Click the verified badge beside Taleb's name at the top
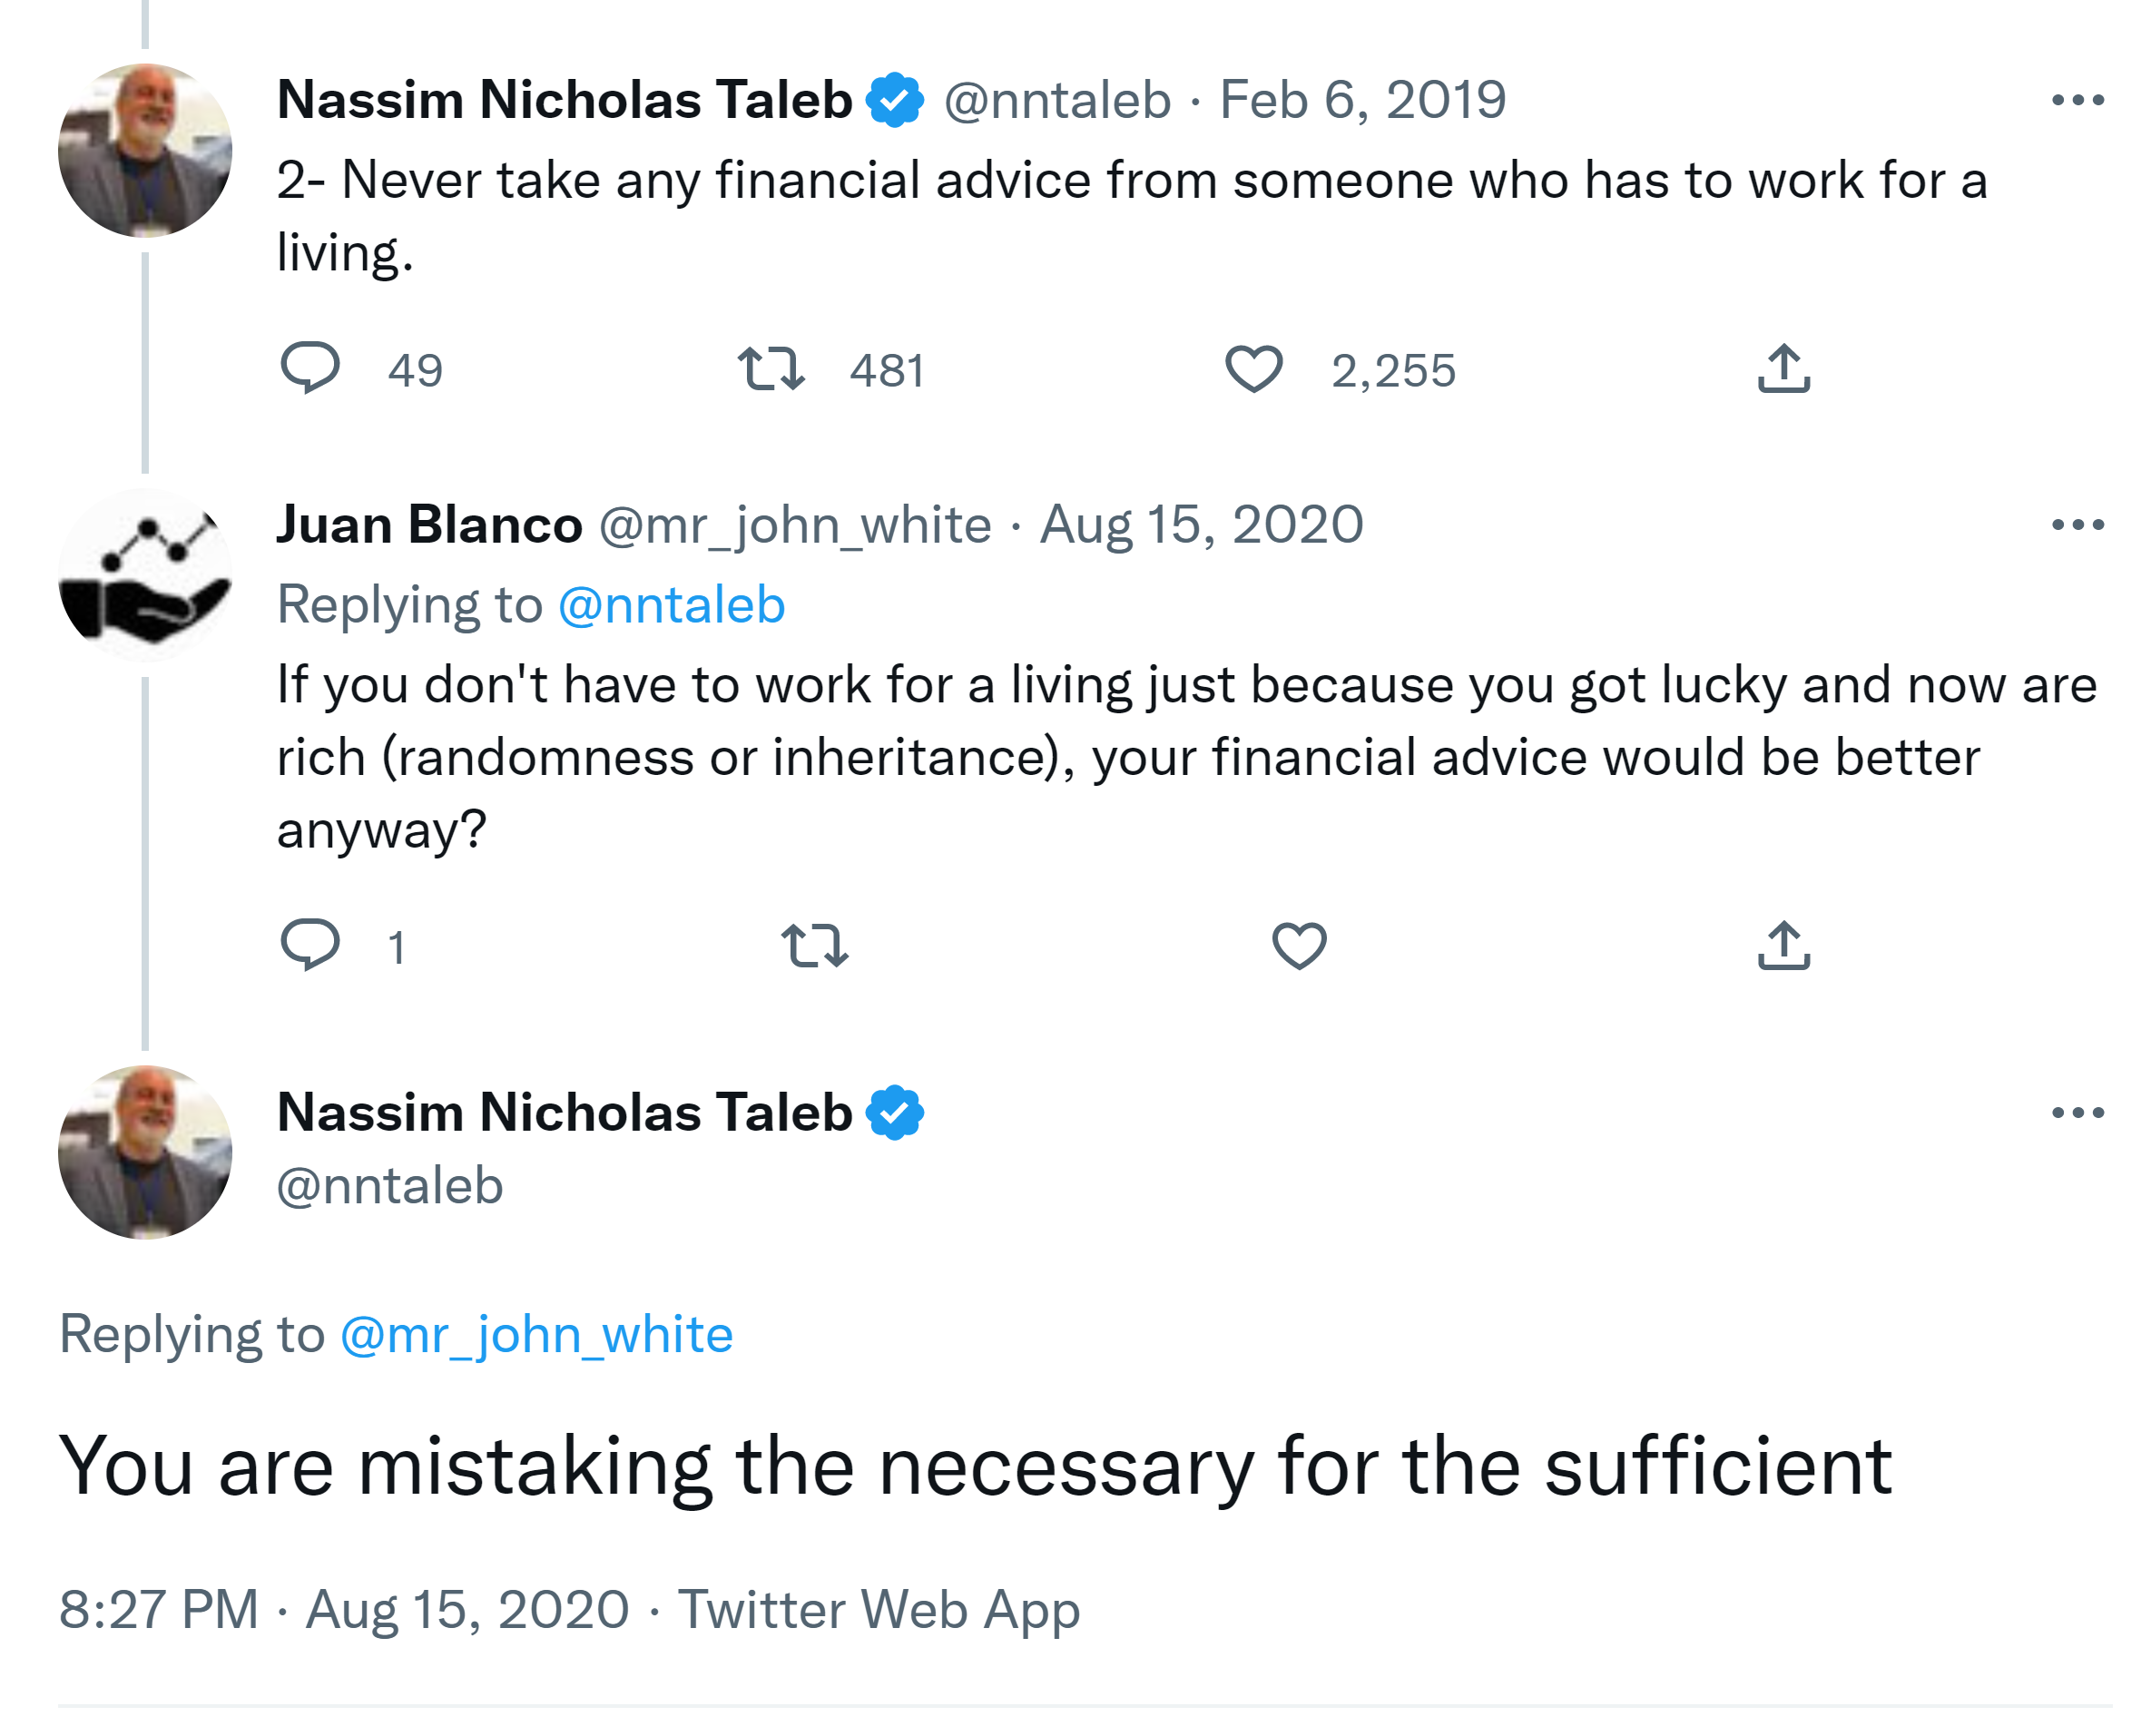This screenshot has height=1736, width=2151. coord(895,100)
